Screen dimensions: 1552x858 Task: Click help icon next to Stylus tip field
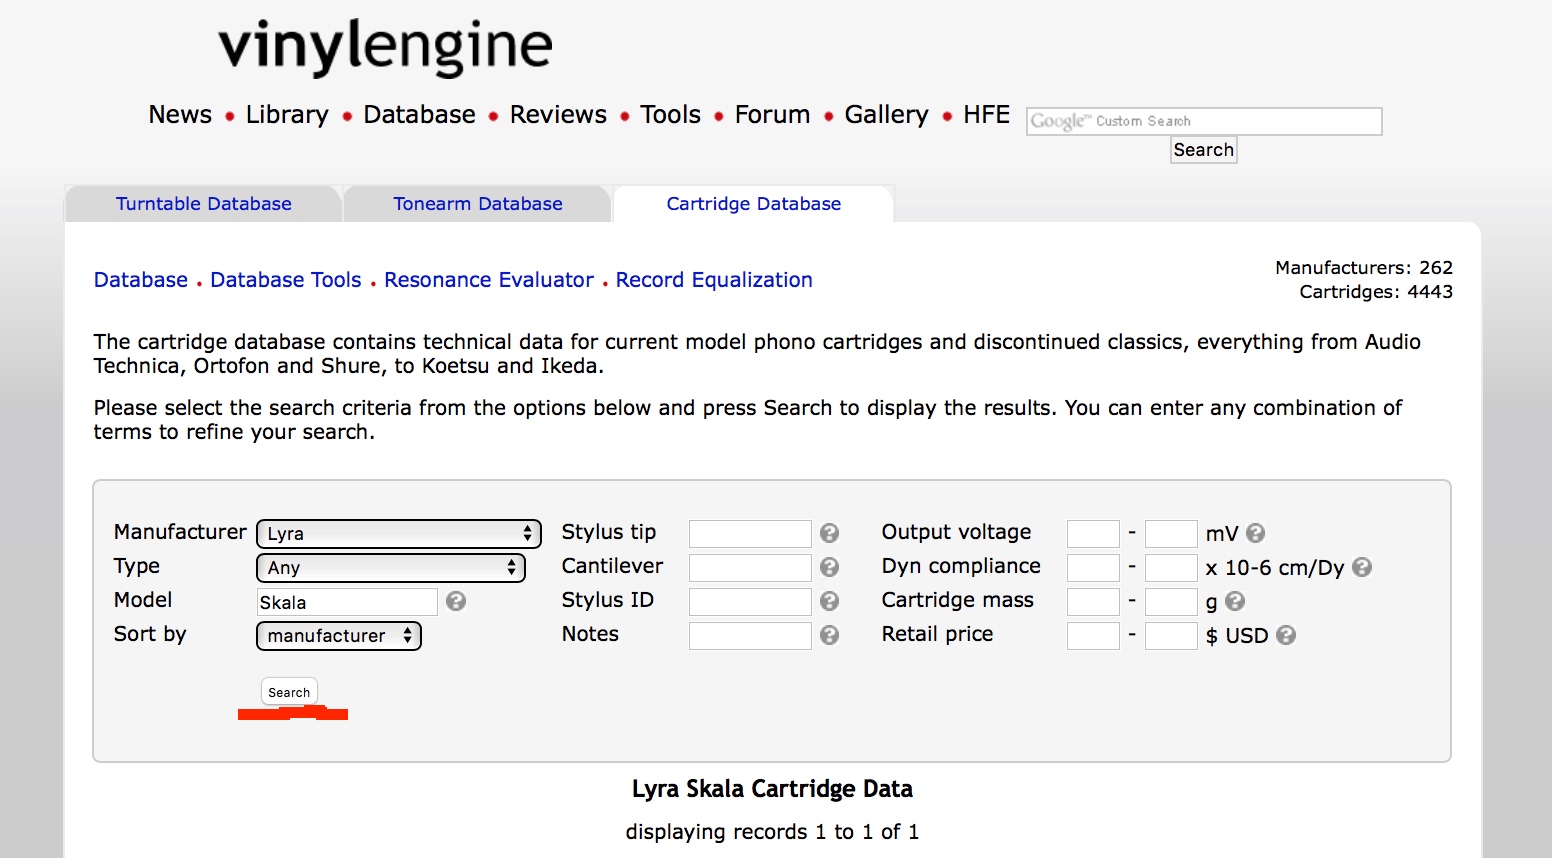829,533
